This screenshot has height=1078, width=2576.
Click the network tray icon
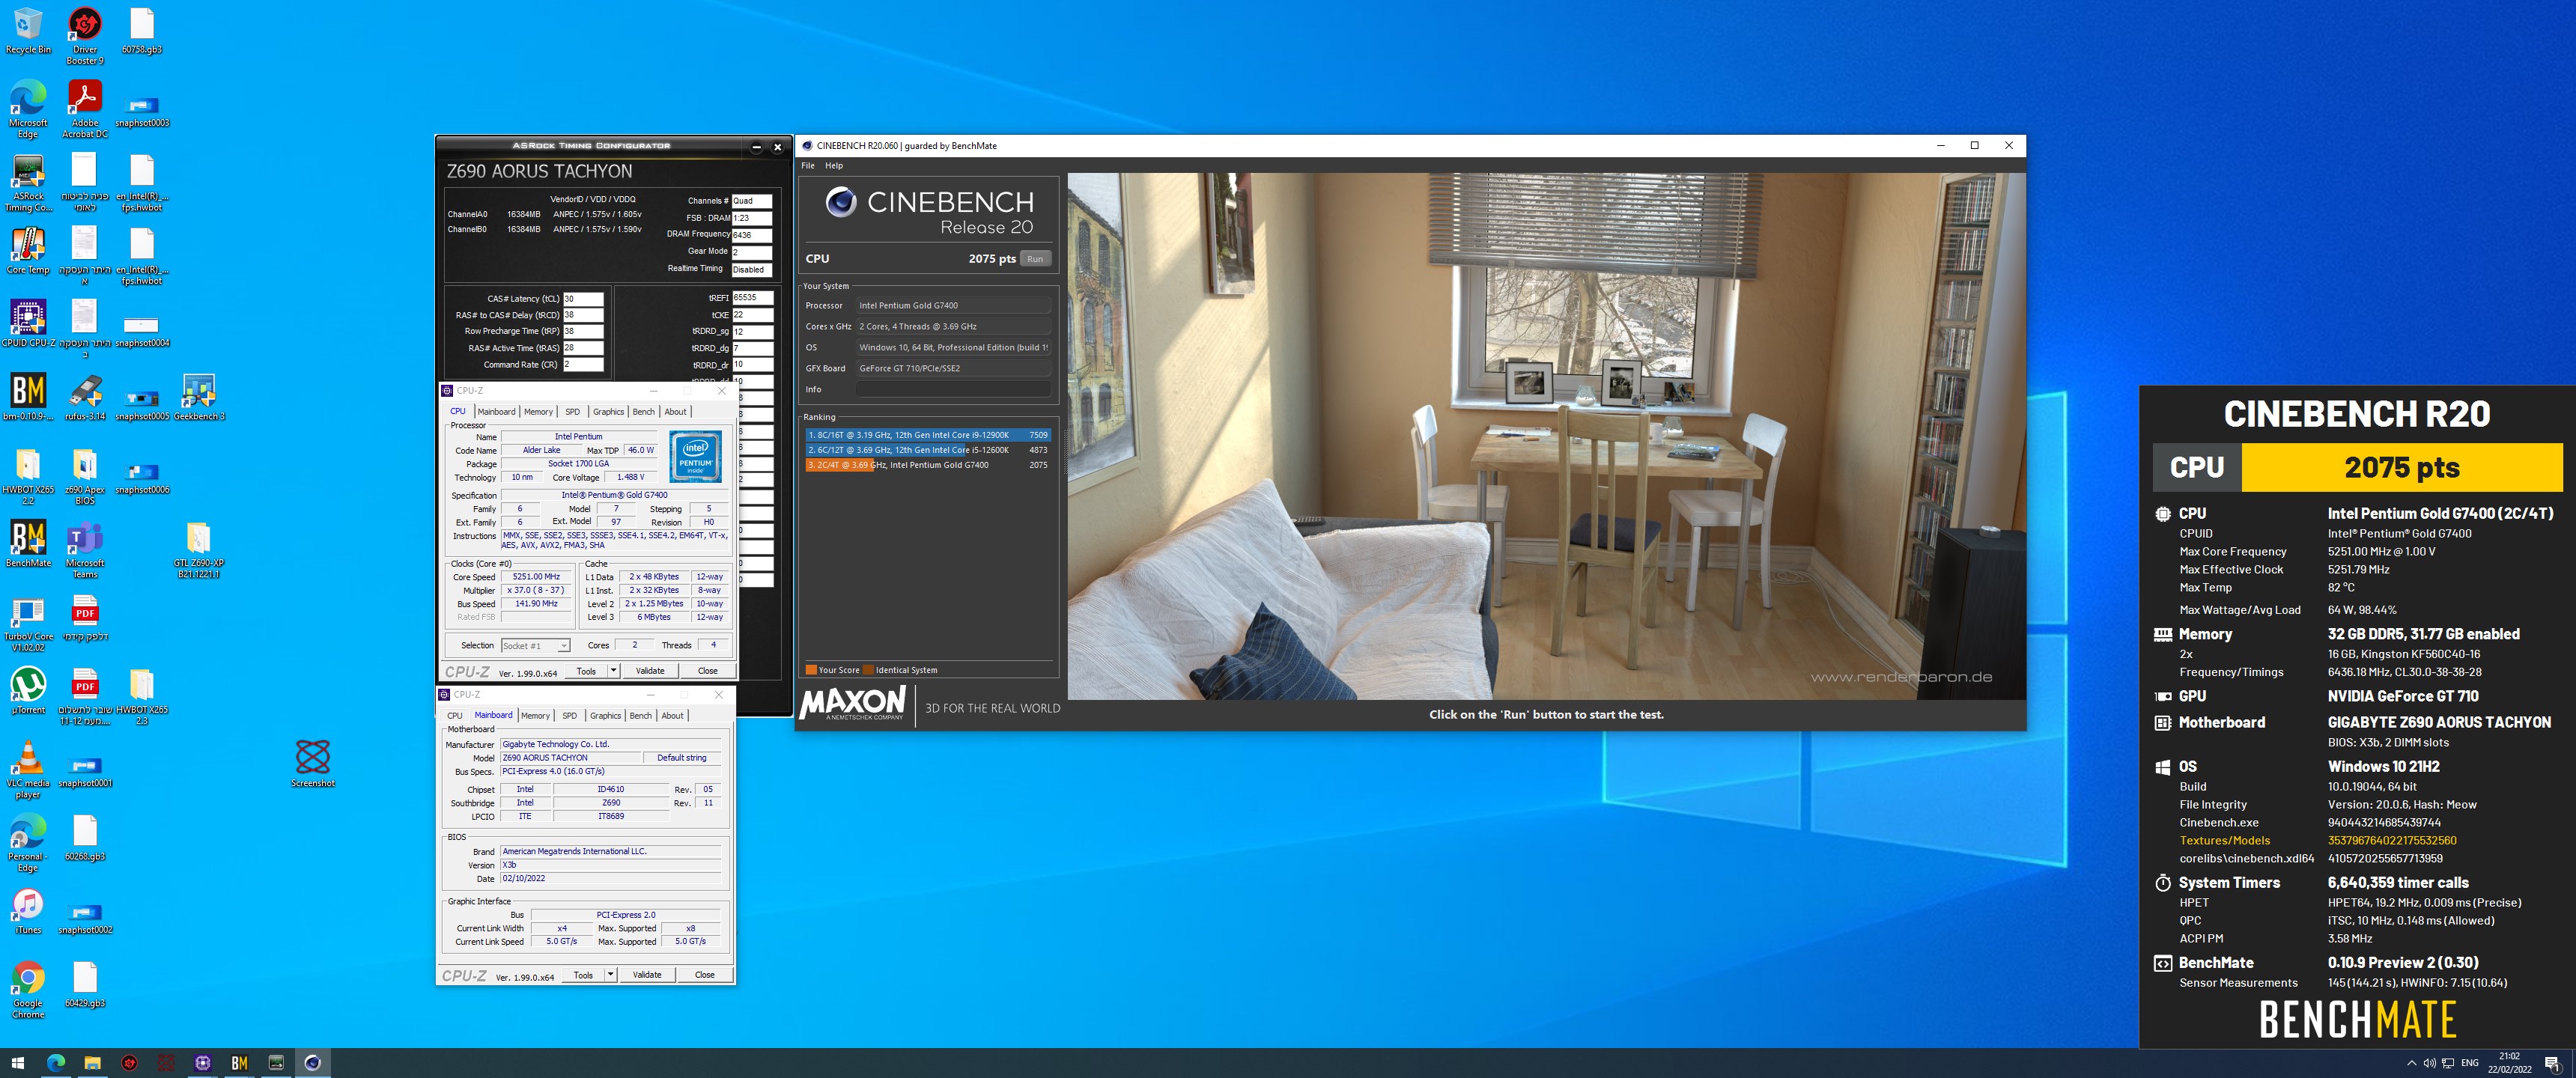(2448, 1063)
